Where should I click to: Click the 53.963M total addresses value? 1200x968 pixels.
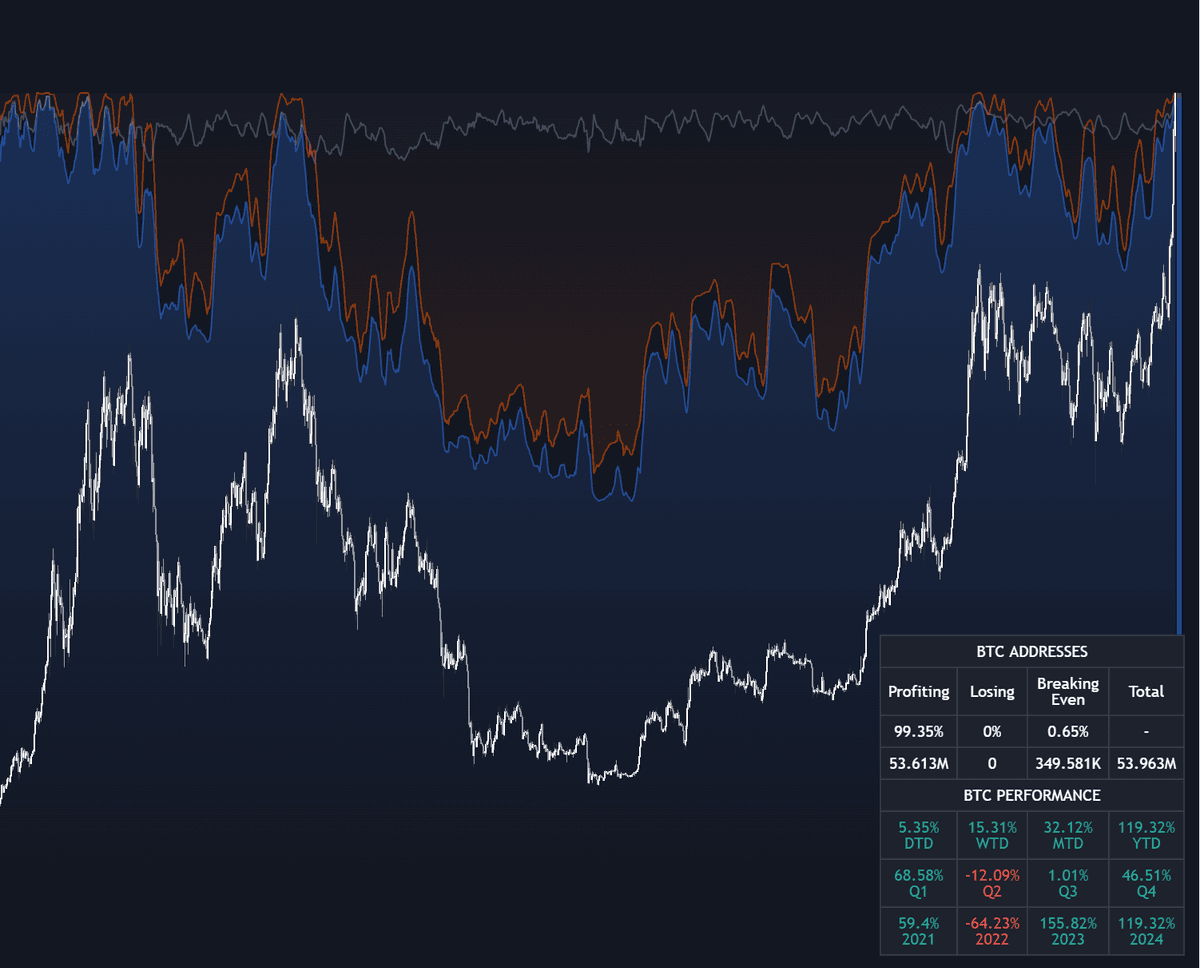pos(1146,764)
